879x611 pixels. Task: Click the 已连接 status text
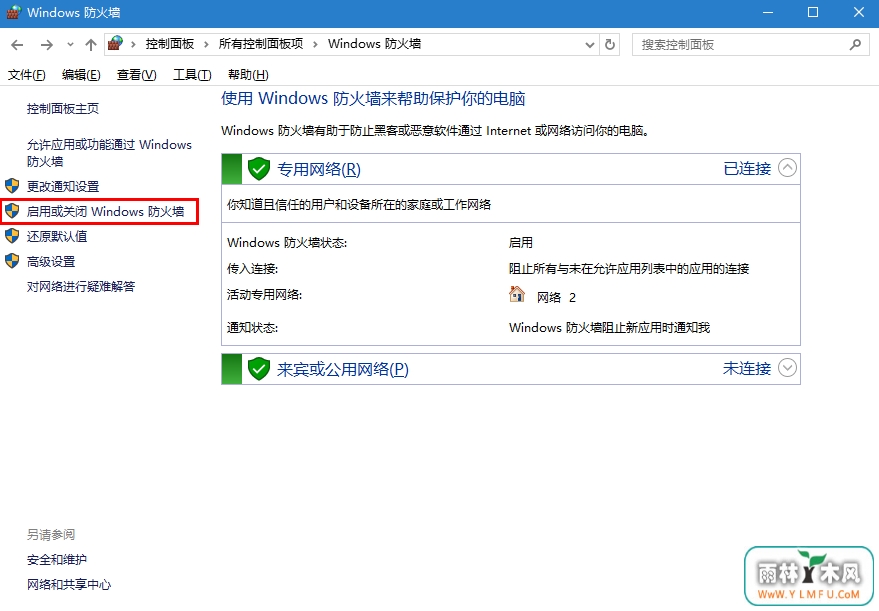[x=747, y=168]
